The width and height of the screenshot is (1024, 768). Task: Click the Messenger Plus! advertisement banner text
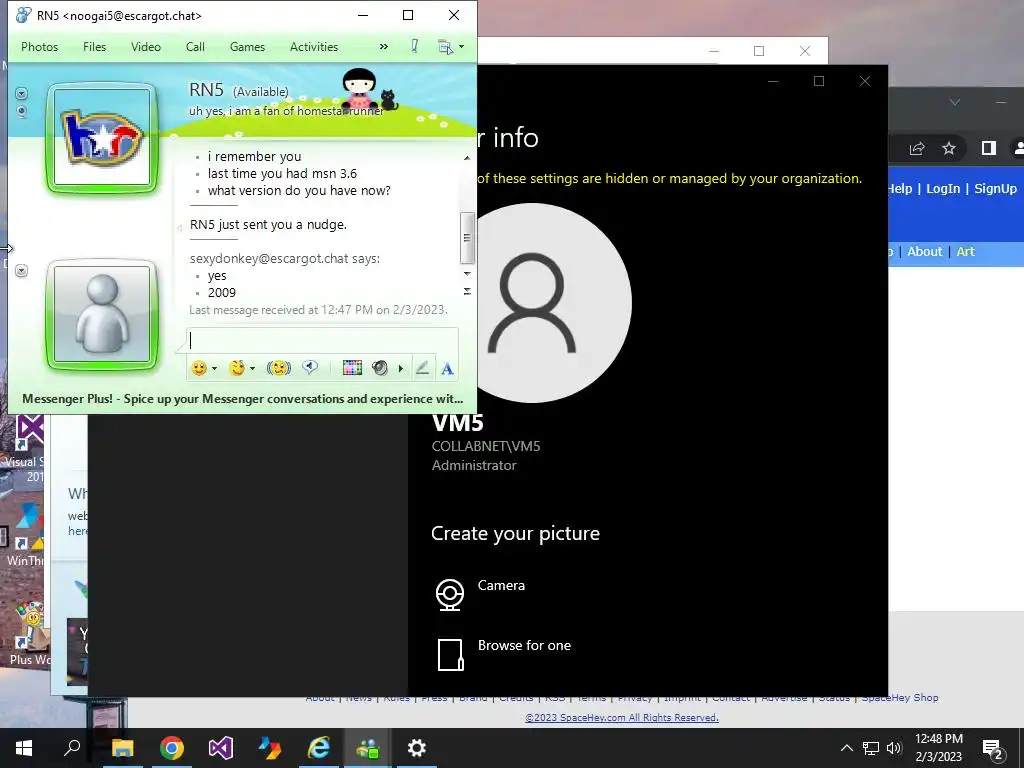[242, 399]
